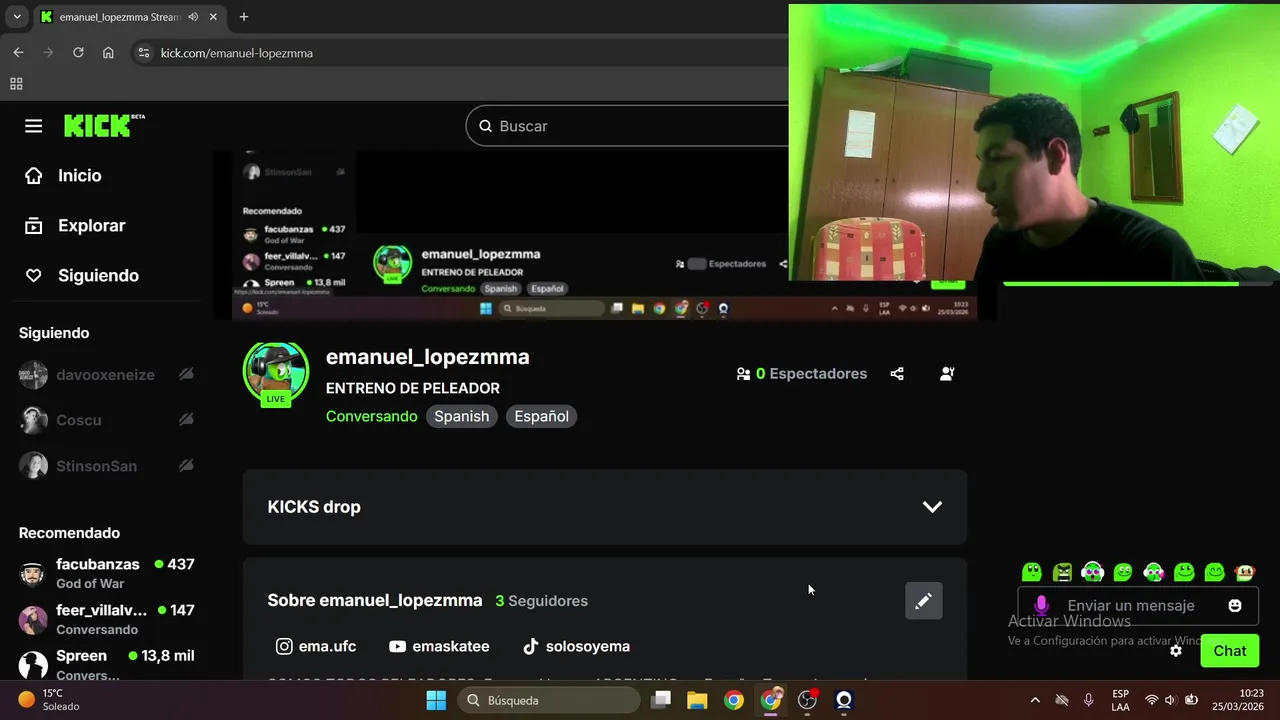Click browser home button
Screen dimensions: 1280x720
[x=108, y=53]
